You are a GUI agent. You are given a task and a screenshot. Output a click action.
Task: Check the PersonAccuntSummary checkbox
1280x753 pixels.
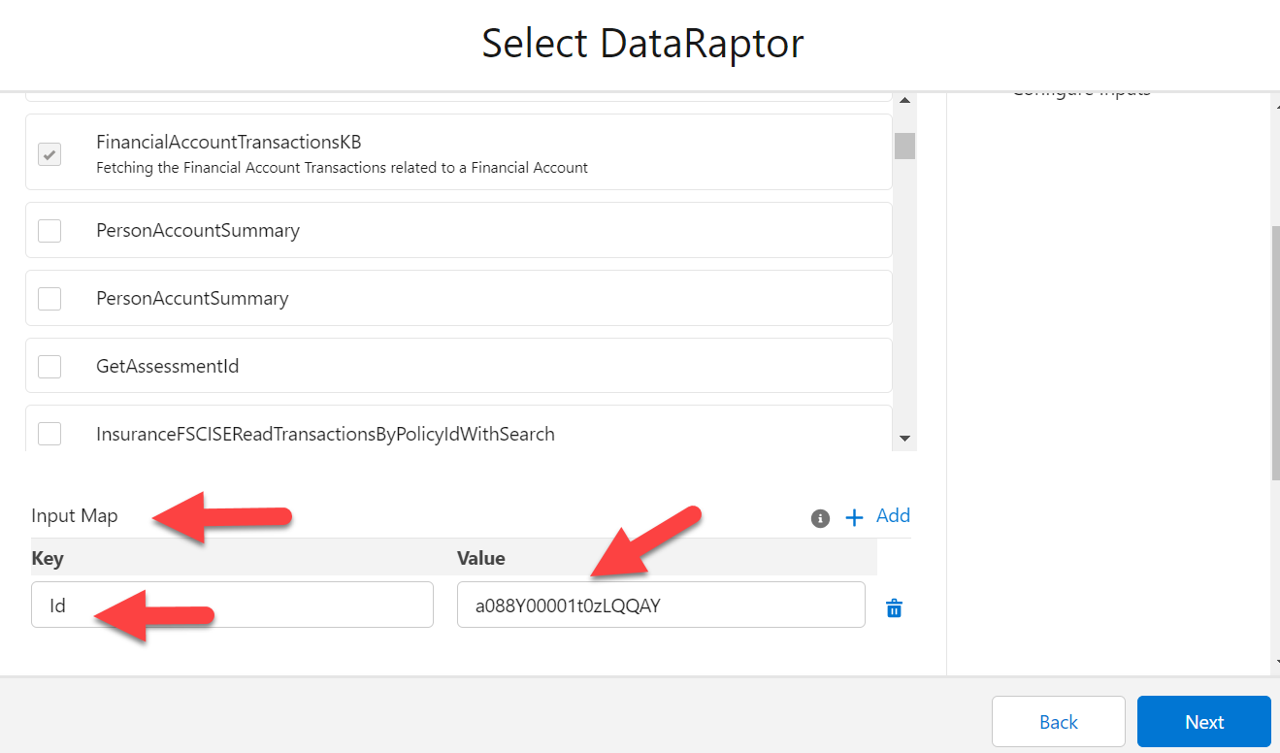pos(49,298)
